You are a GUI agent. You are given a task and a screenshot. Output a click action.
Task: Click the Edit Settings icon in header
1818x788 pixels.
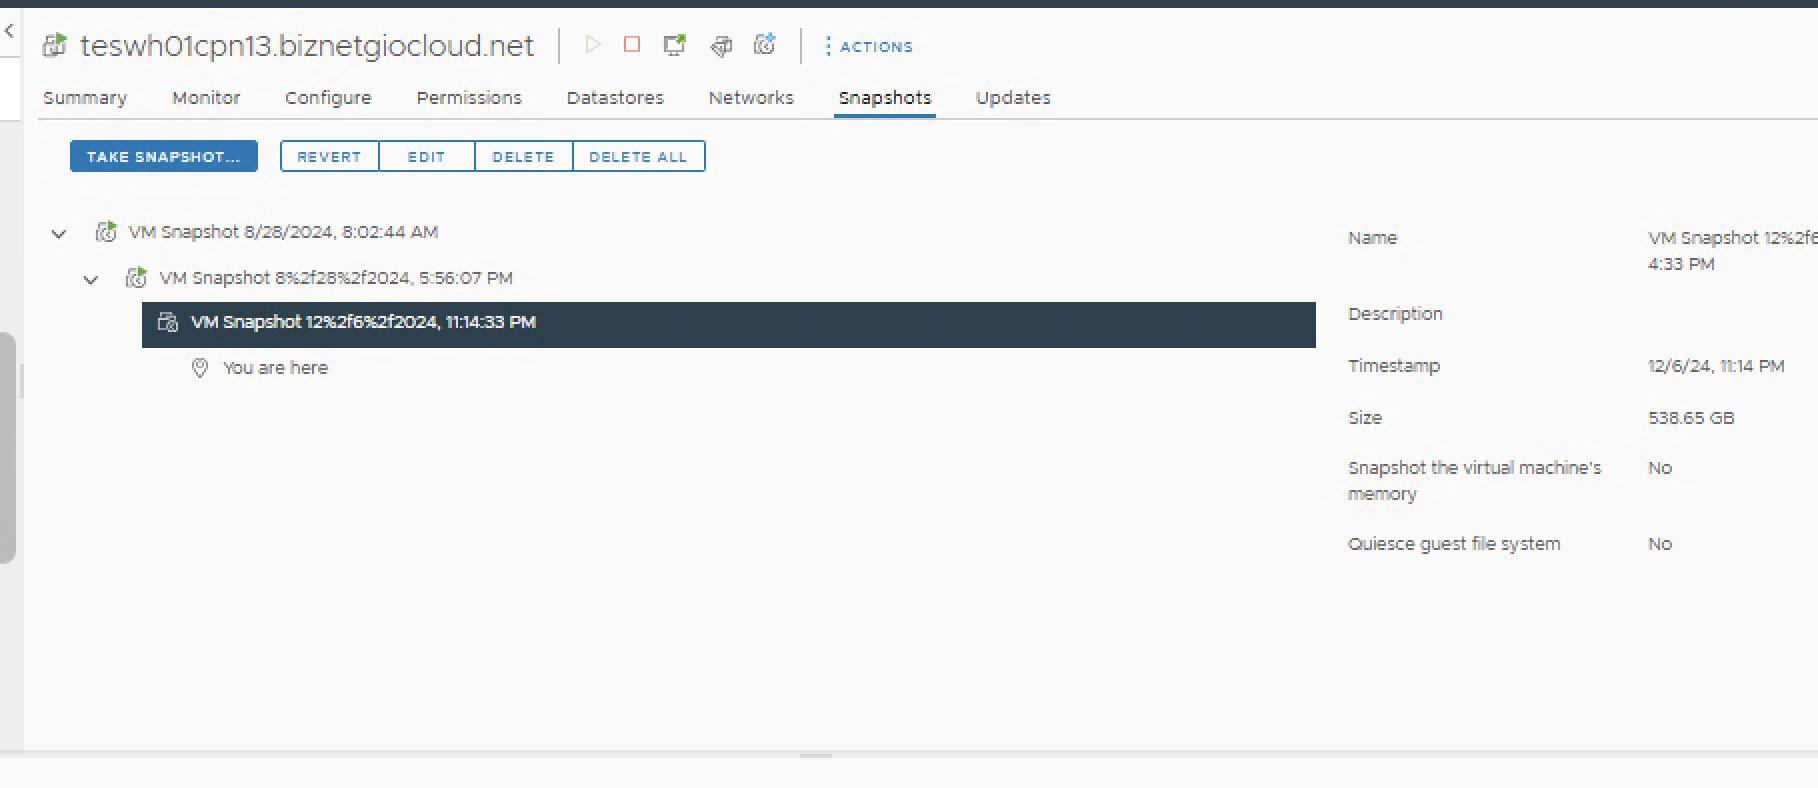point(721,45)
